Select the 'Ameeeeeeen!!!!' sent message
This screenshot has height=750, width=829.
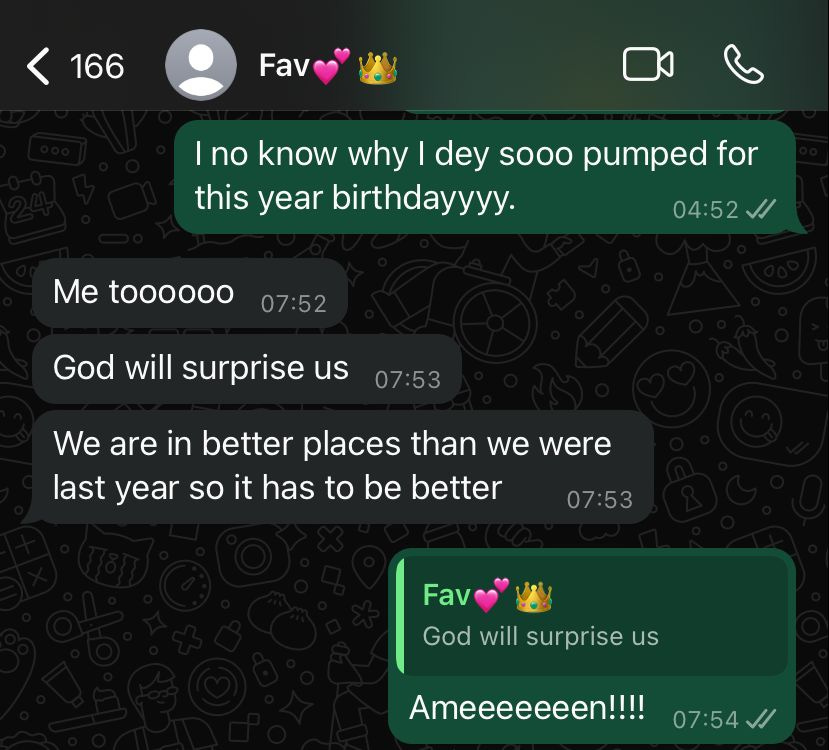click(x=592, y=646)
